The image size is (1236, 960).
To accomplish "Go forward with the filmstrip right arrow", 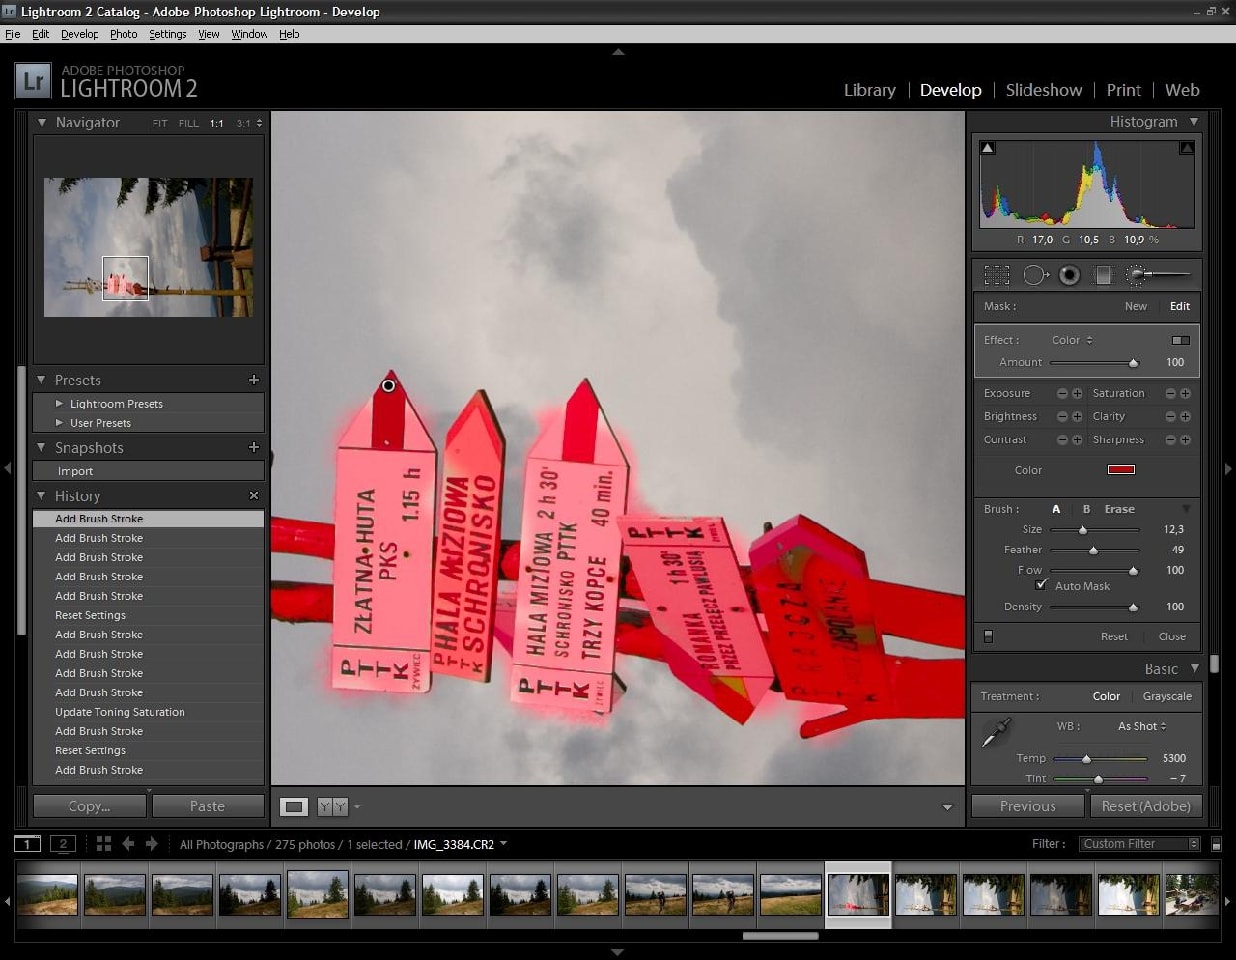I will (152, 844).
